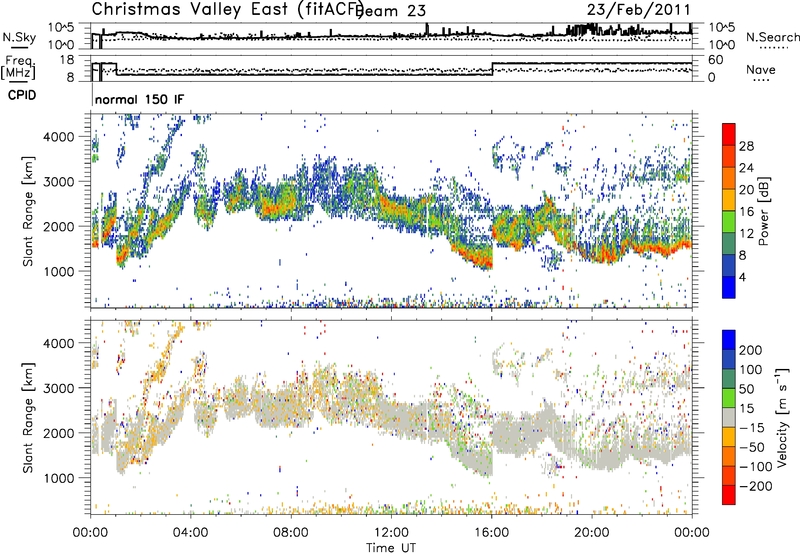Click the grey band of the velocity color bar
800x554 pixels.
click(729, 418)
